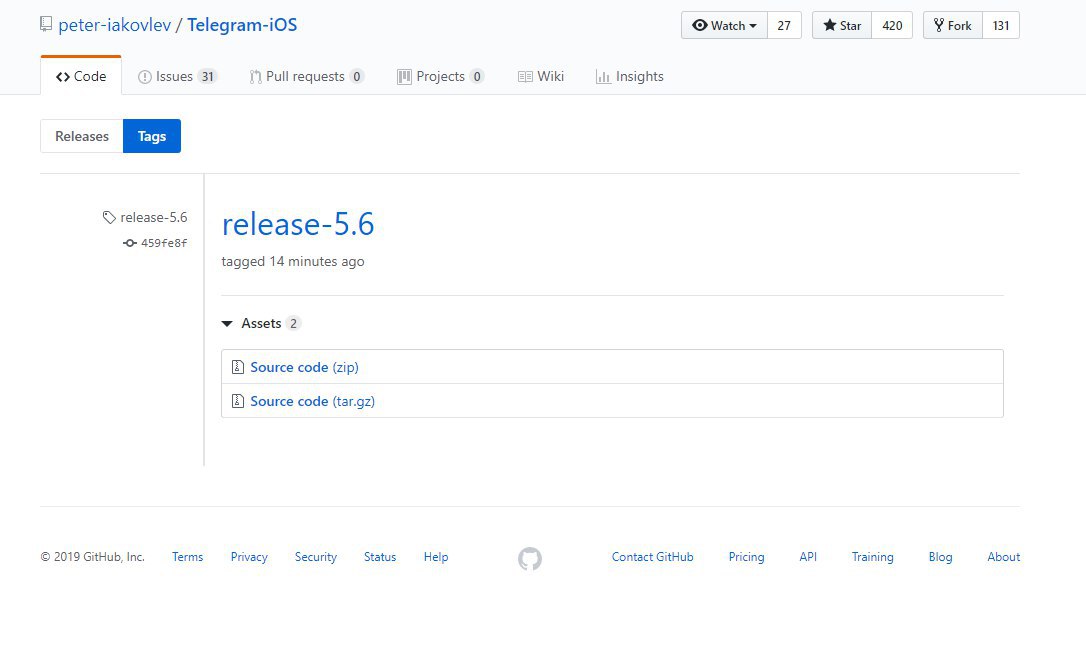Open the release-5.6 tag in sidebar
The height and width of the screenshot is (665, 1086).
pyautogui.click(x=154, y=218)
